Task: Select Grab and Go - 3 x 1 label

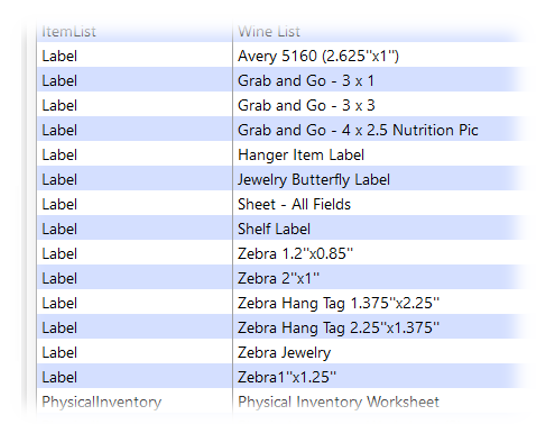Action: 283,80
